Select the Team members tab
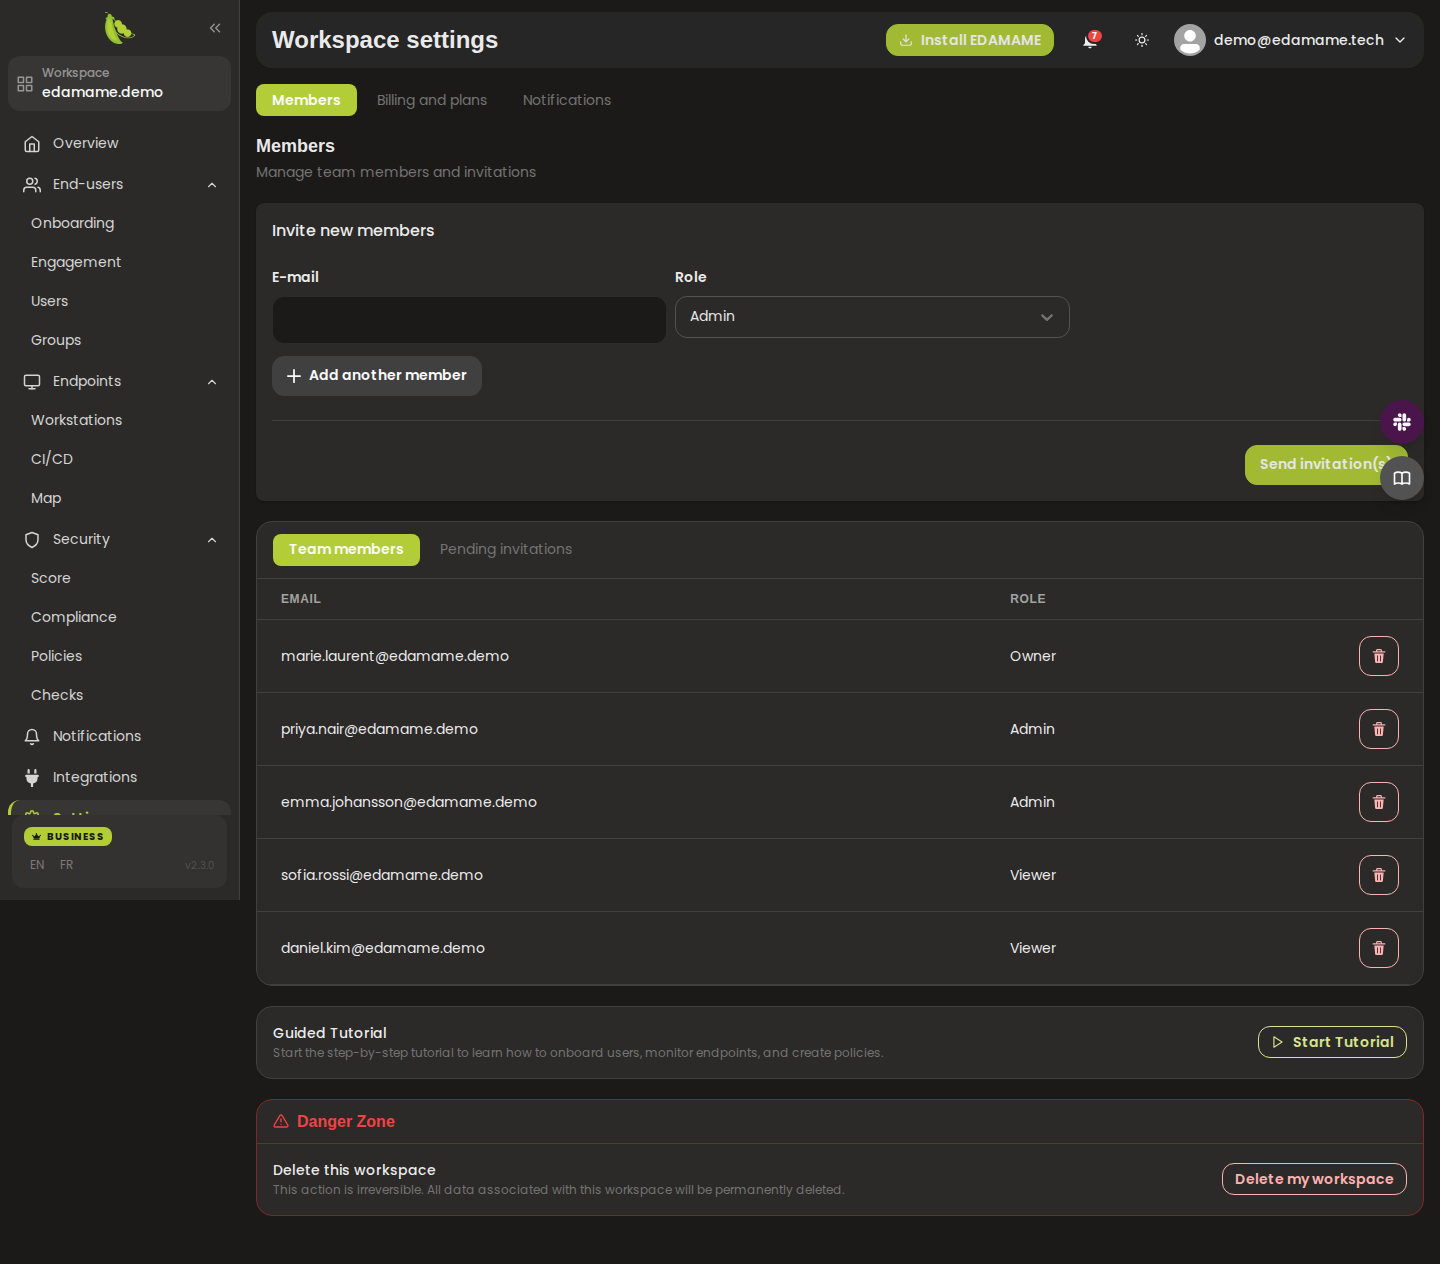Viewport: 1440px width, 1264px height. (x=346, y=550)
